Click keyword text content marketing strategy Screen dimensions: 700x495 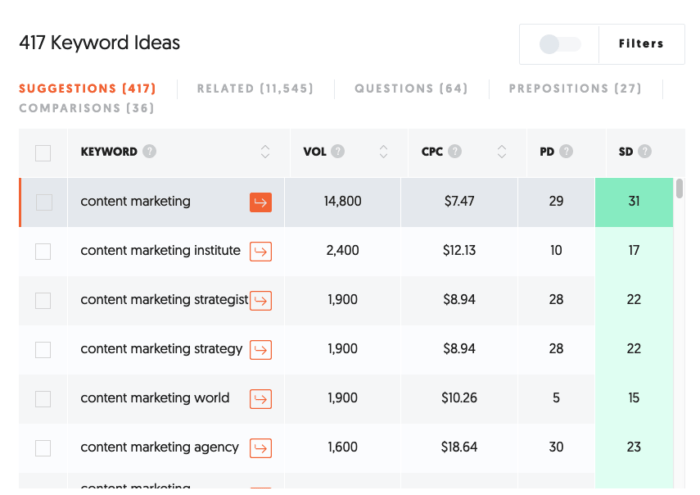click(x=161, y=349)
